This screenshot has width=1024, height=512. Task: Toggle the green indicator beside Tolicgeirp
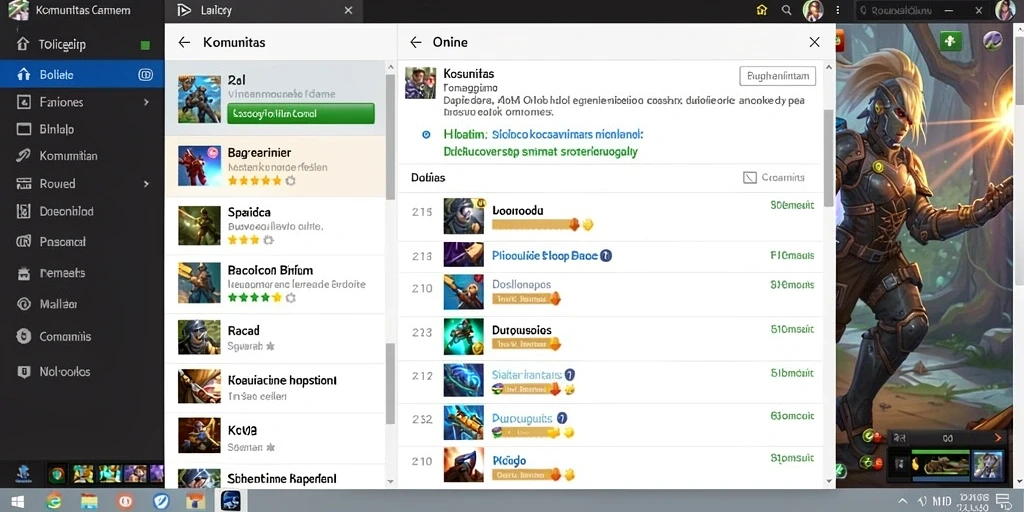click(145, 45)
